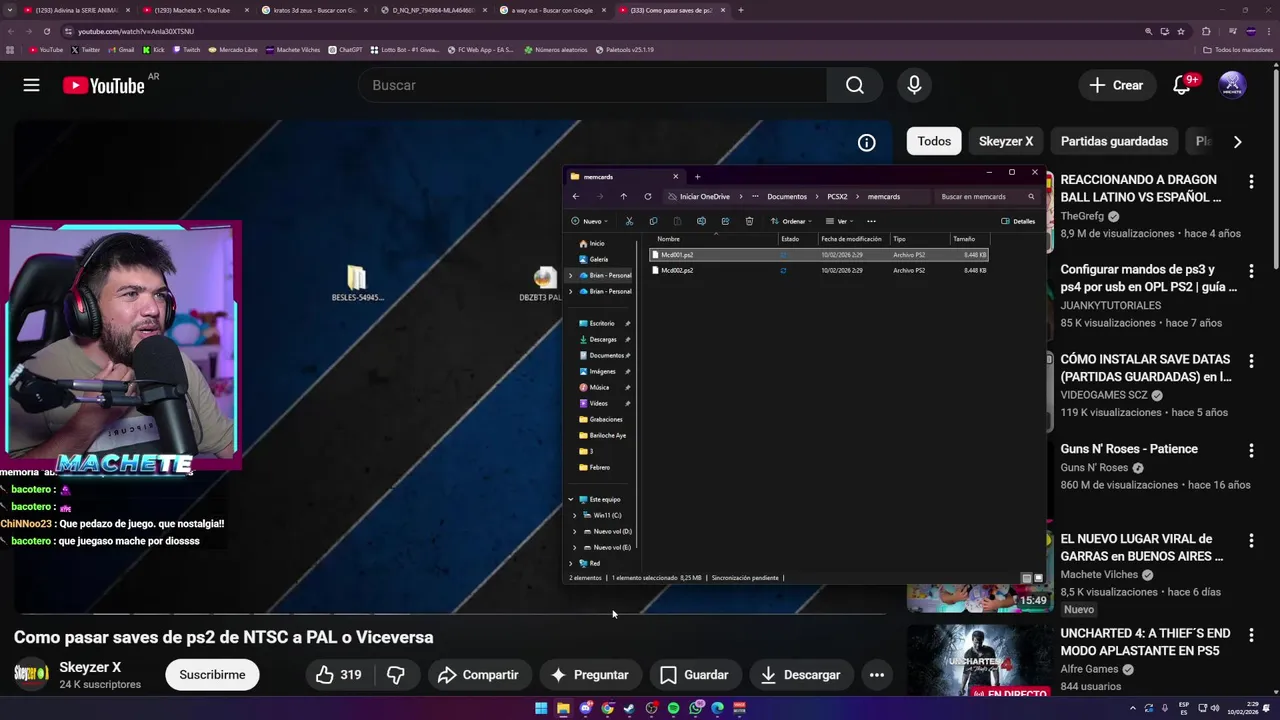Image resolution: width=1280 pixels, height=720 pixels.
Task: Open Steam from the taskbar
Action: pos(629,708)
